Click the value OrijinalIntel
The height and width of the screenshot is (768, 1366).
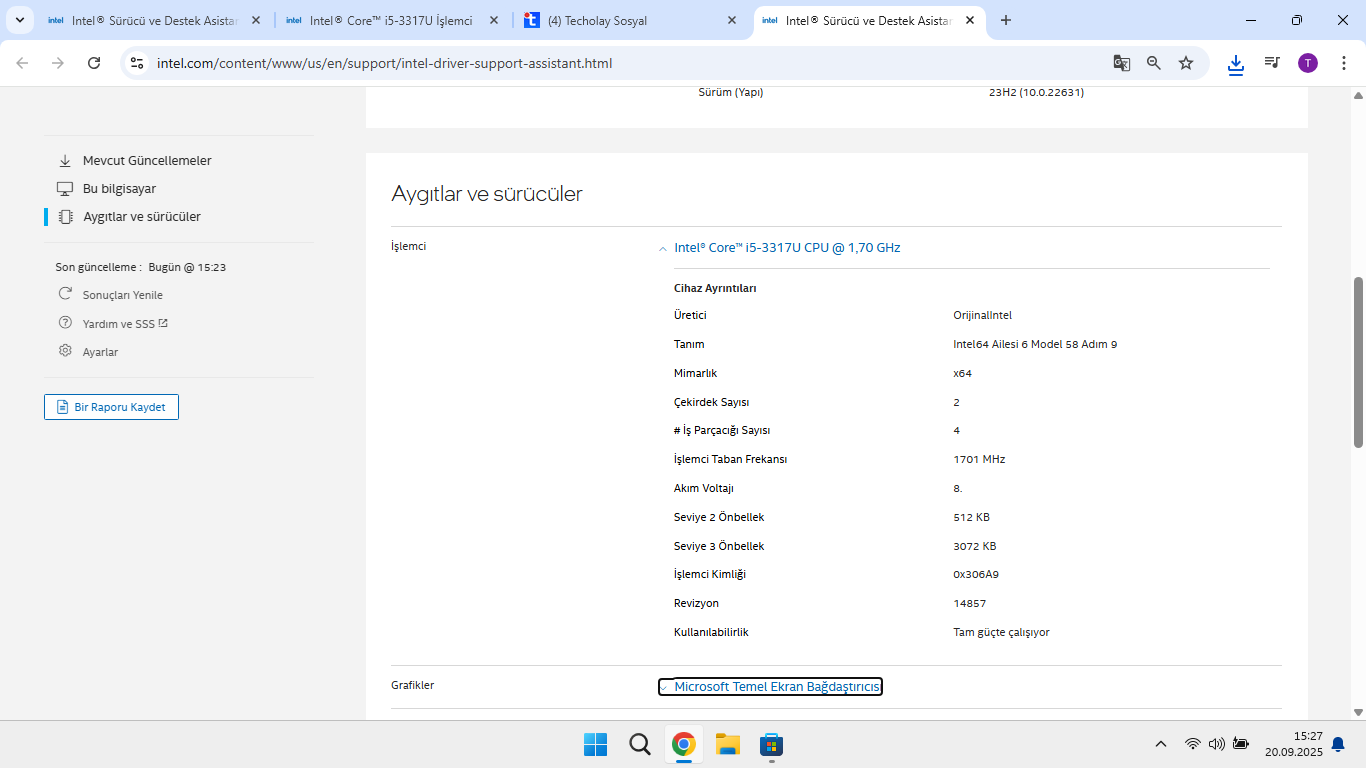click(982, 315)
